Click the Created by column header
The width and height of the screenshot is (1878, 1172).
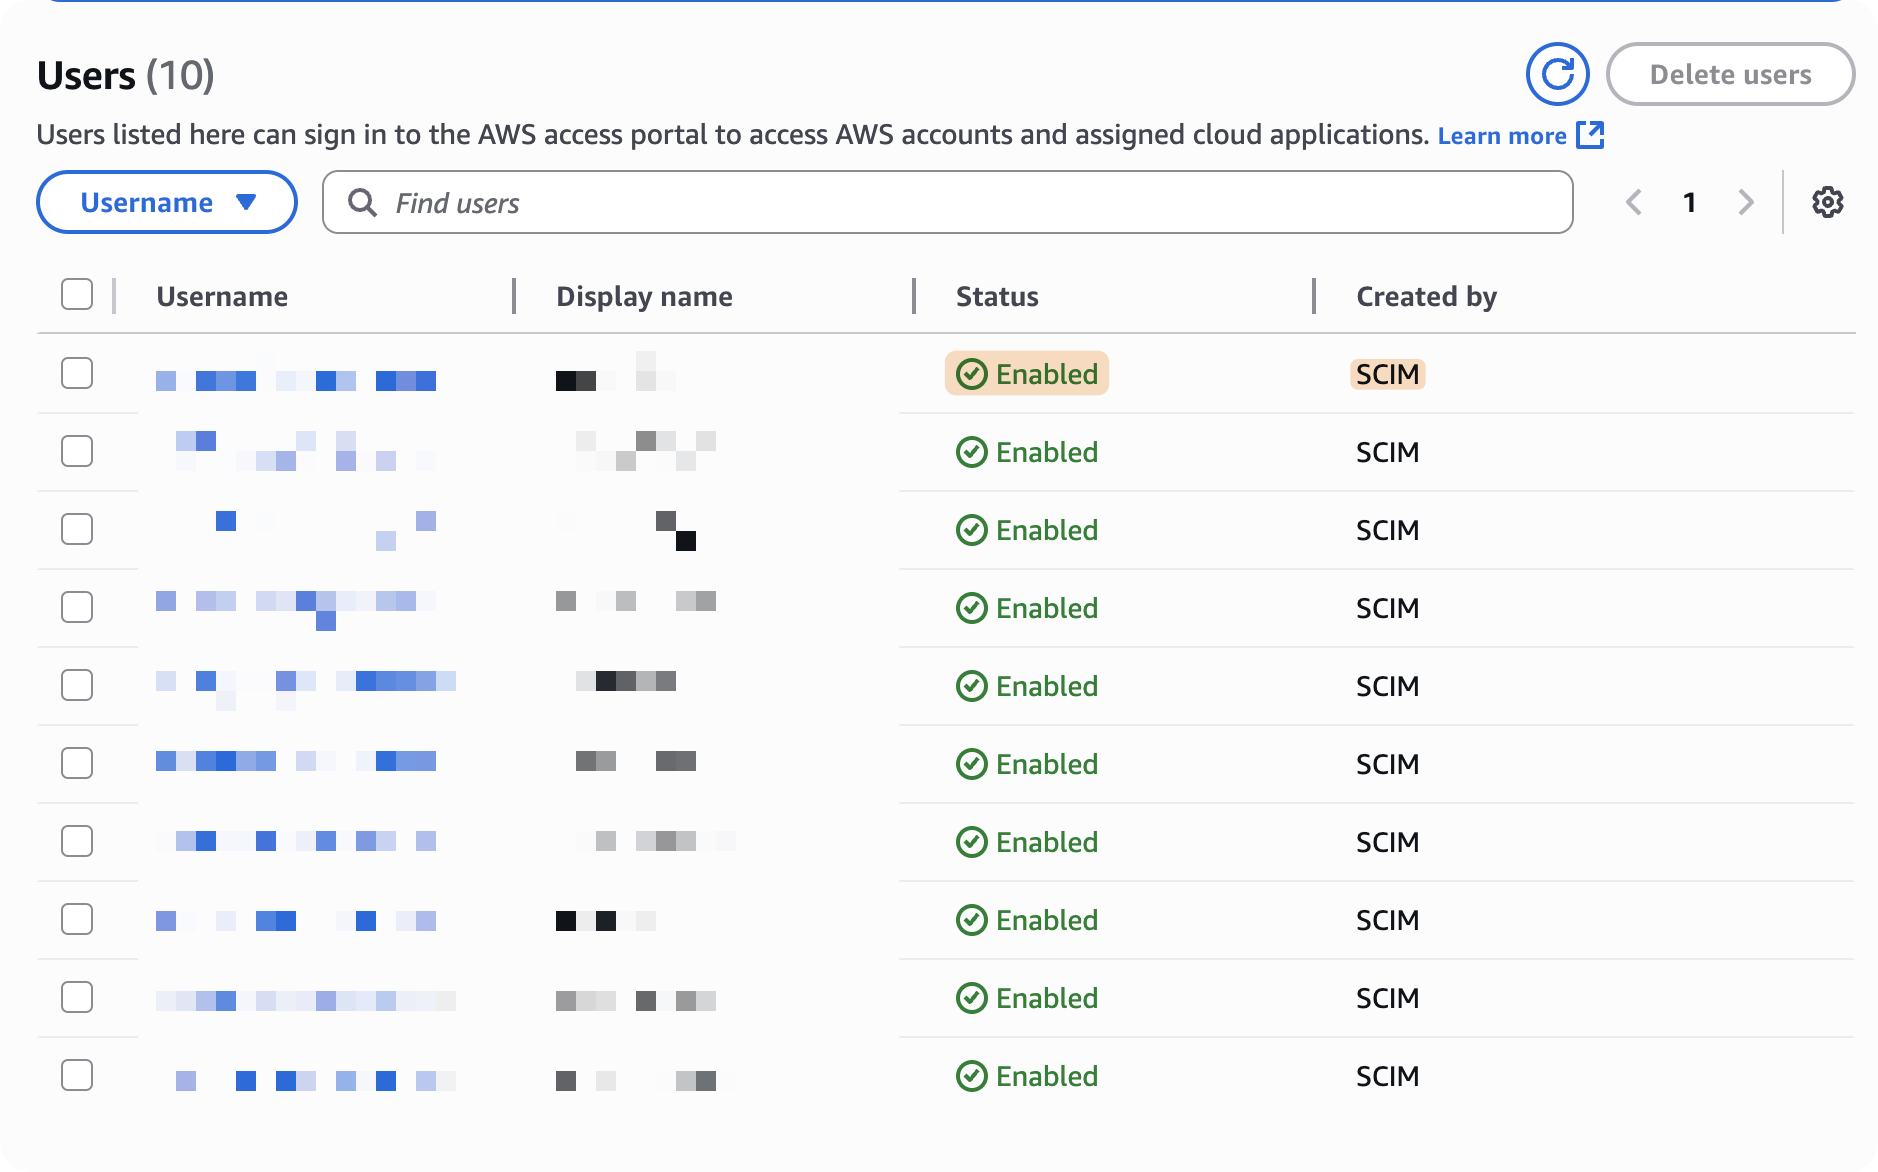(1426, 296)
